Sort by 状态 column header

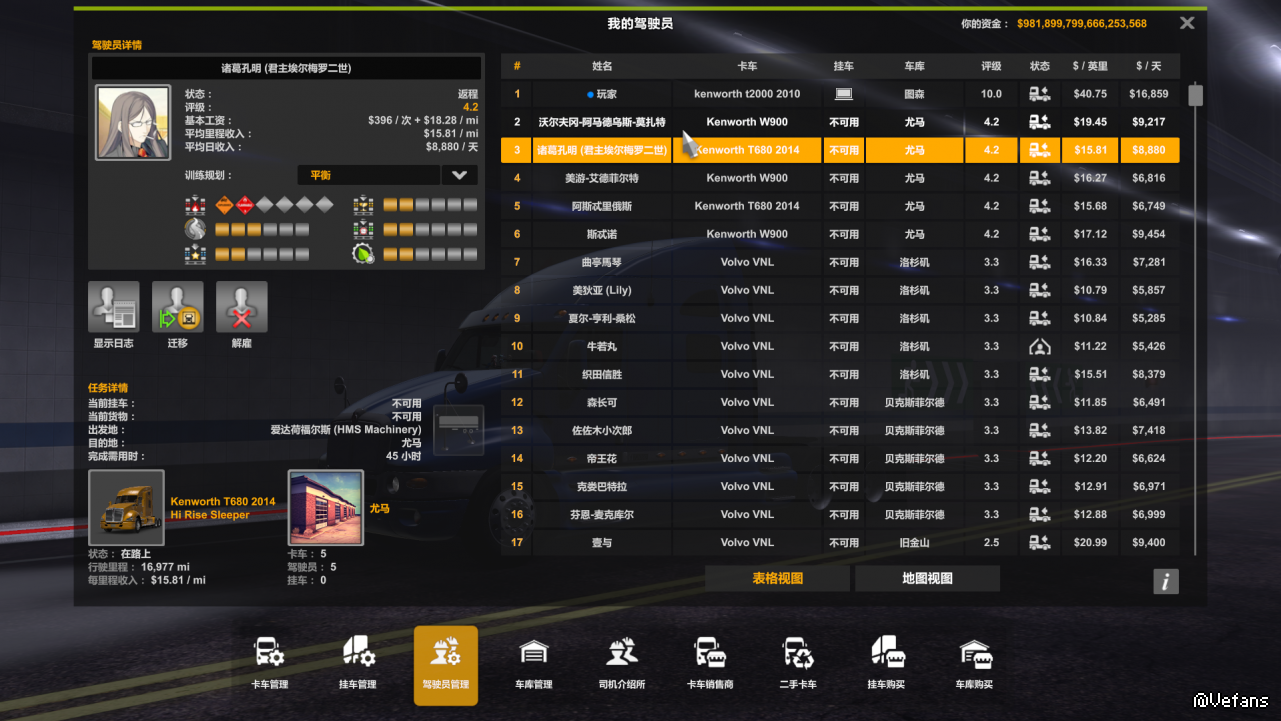click(x=1040, y=66)
